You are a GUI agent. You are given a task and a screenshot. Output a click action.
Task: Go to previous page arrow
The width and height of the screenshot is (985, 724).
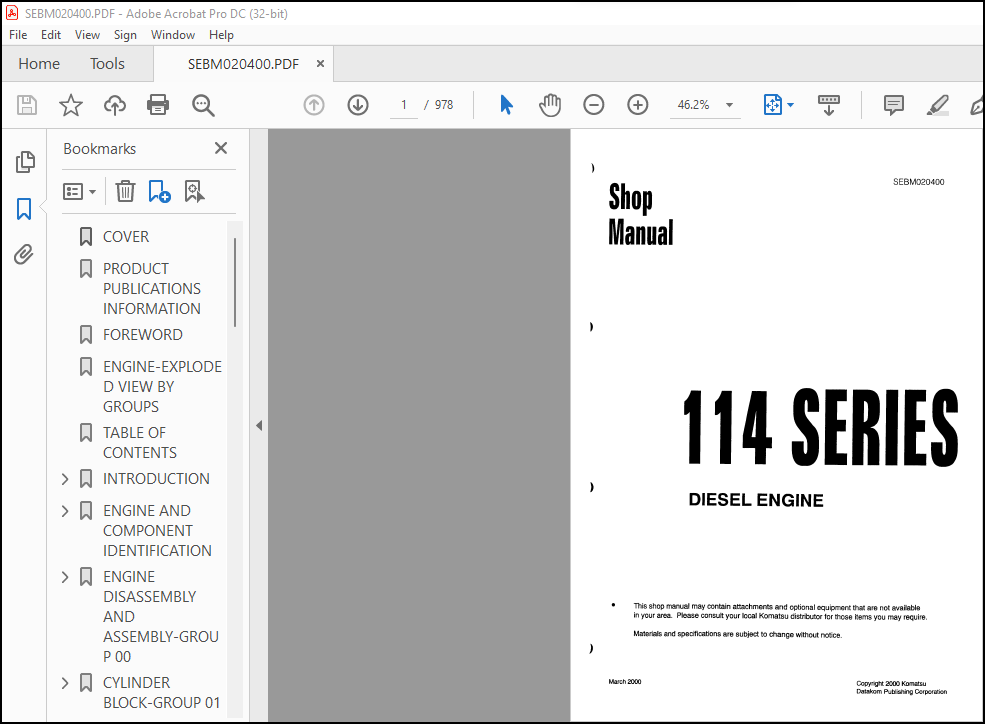point(314,105)
